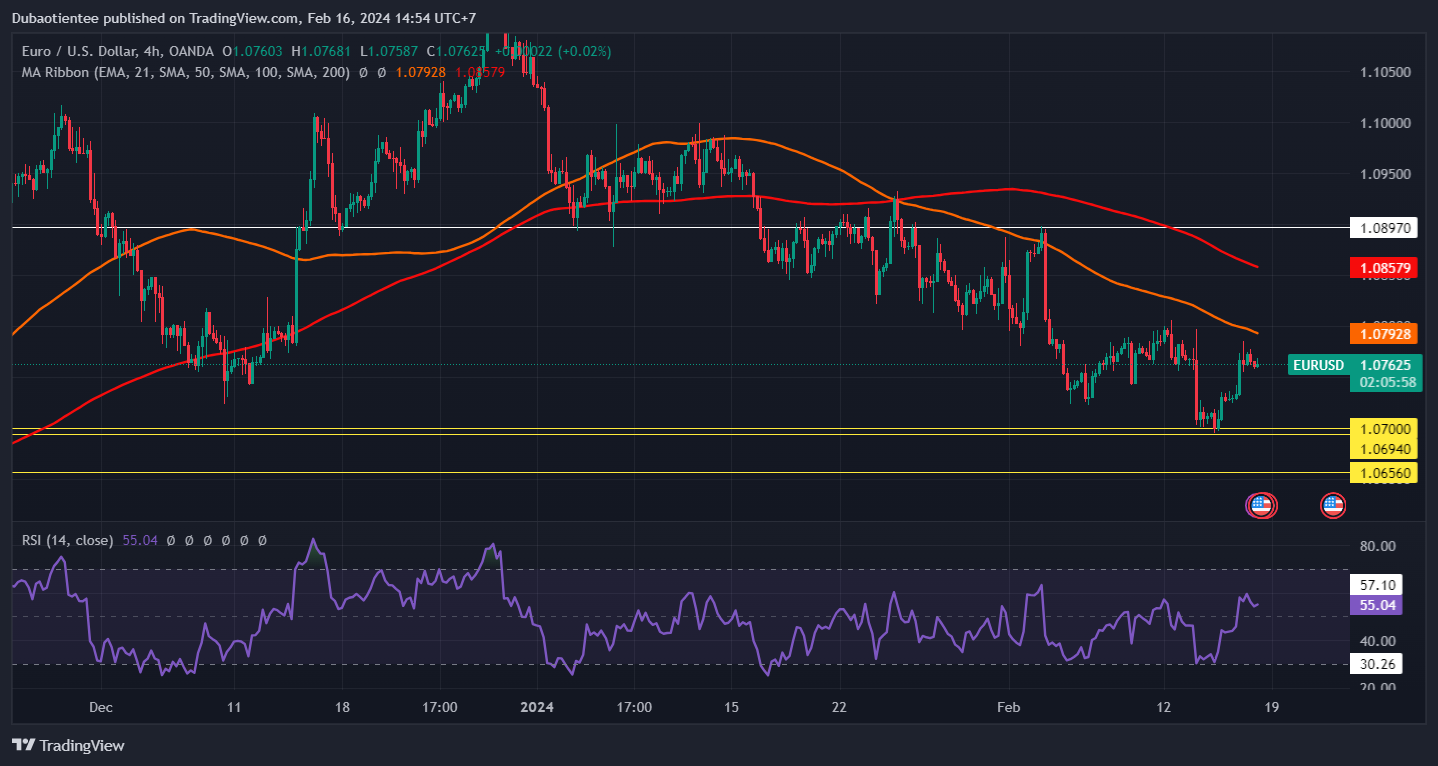The width and height of the screenshot is (1438, 766).
Task: Click the red 1.08579 price axis label
Action: coord(1384,268)
